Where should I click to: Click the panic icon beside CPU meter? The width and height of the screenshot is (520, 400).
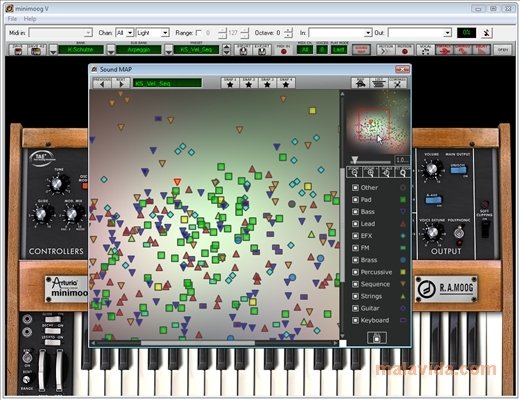click(487, 33)
